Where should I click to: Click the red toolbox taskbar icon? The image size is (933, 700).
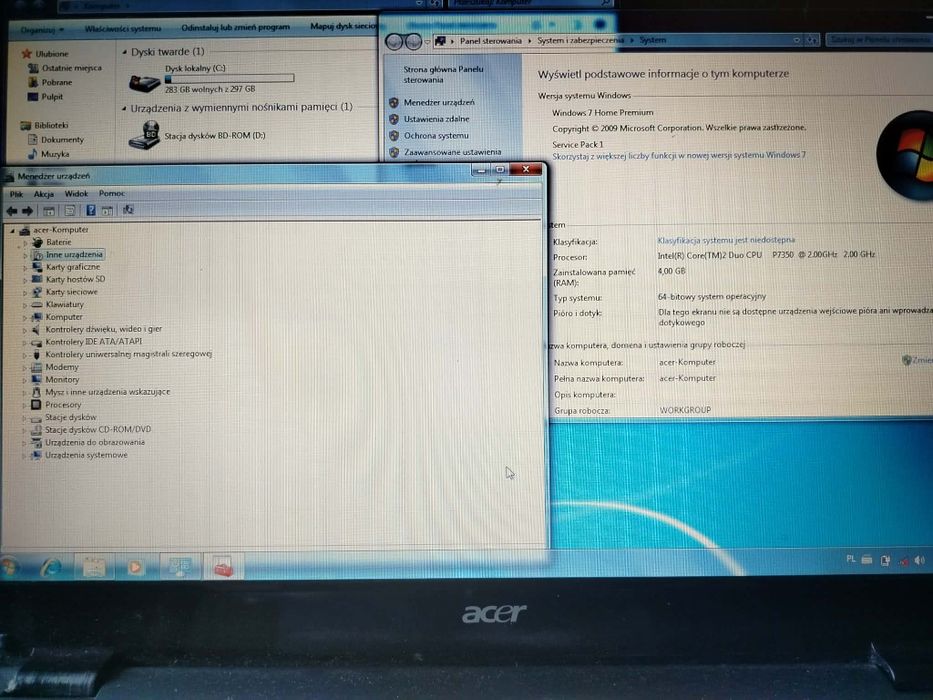pyautogui.click(x=224, y=567)
